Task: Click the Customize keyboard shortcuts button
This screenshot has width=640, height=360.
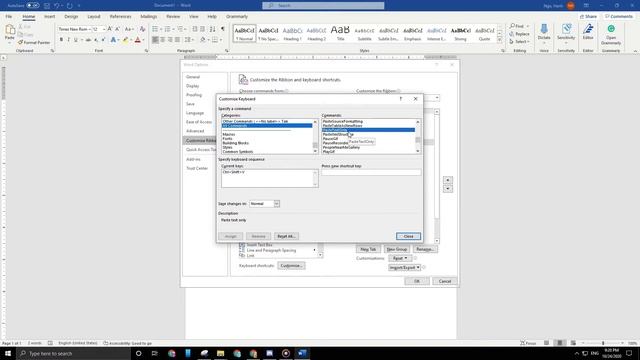Action: pos(291,266)
